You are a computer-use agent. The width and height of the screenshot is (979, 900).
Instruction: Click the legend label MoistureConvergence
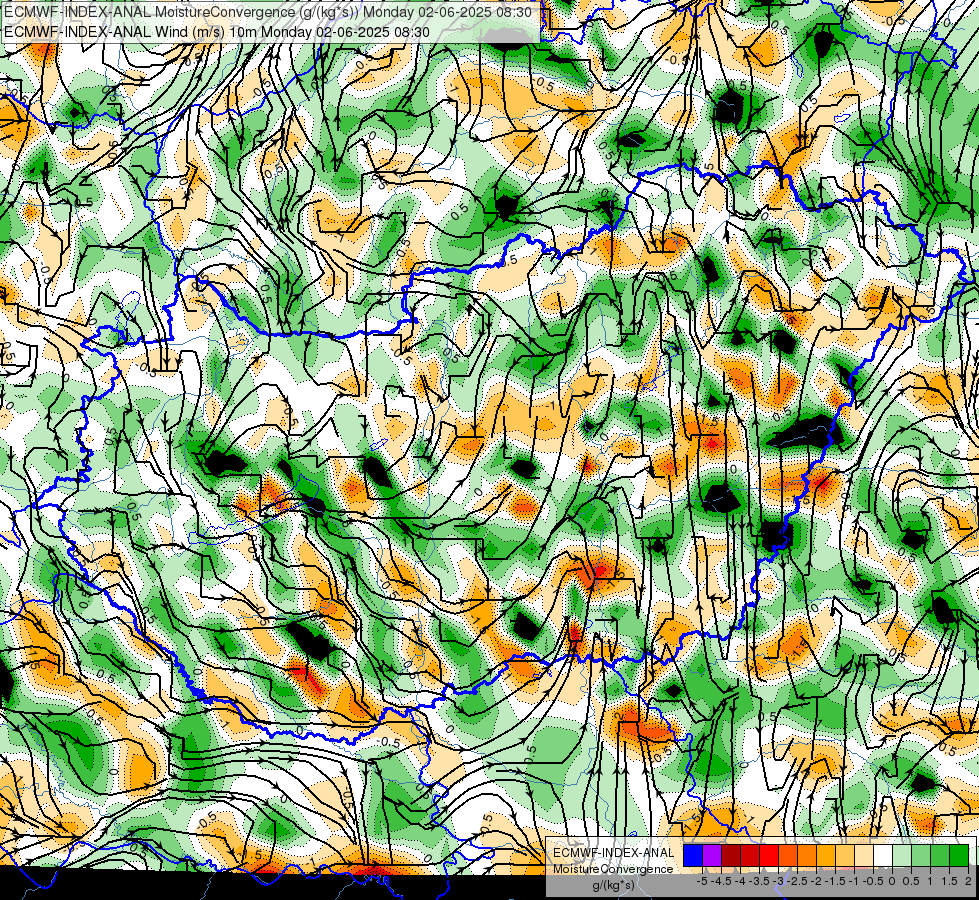pos(613,869)
